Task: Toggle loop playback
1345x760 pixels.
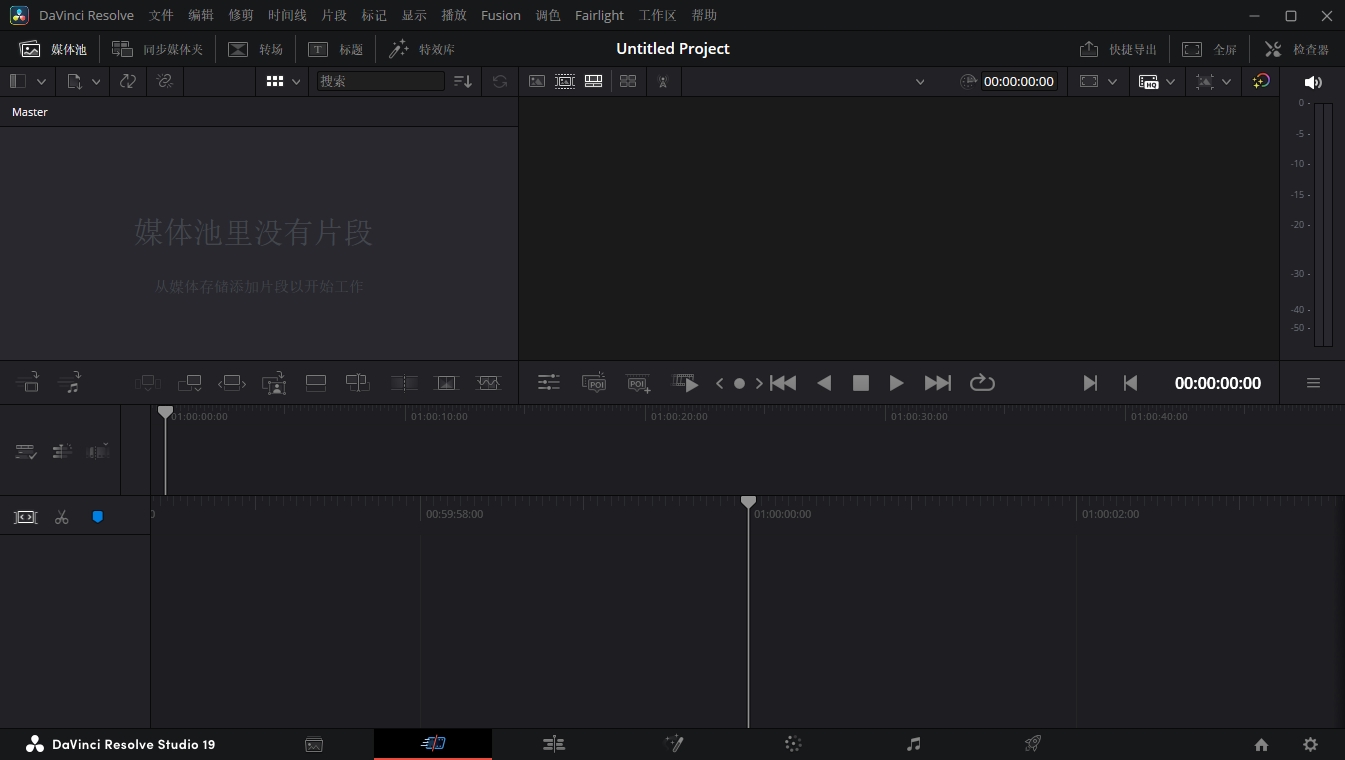Action: (x=982, y=383)
